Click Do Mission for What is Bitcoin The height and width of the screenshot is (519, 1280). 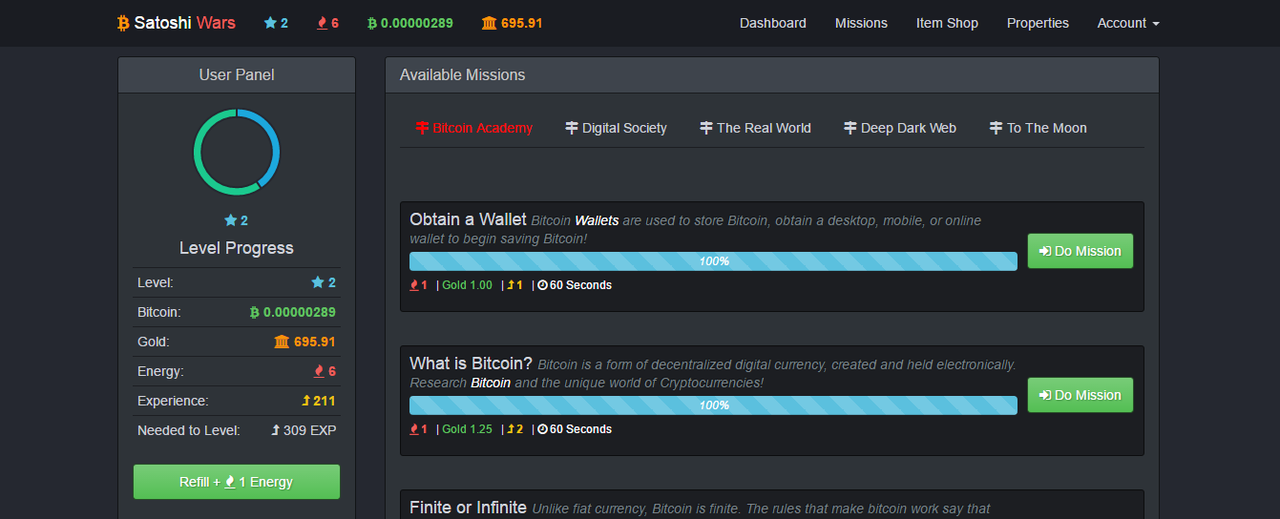[1080, 395]
